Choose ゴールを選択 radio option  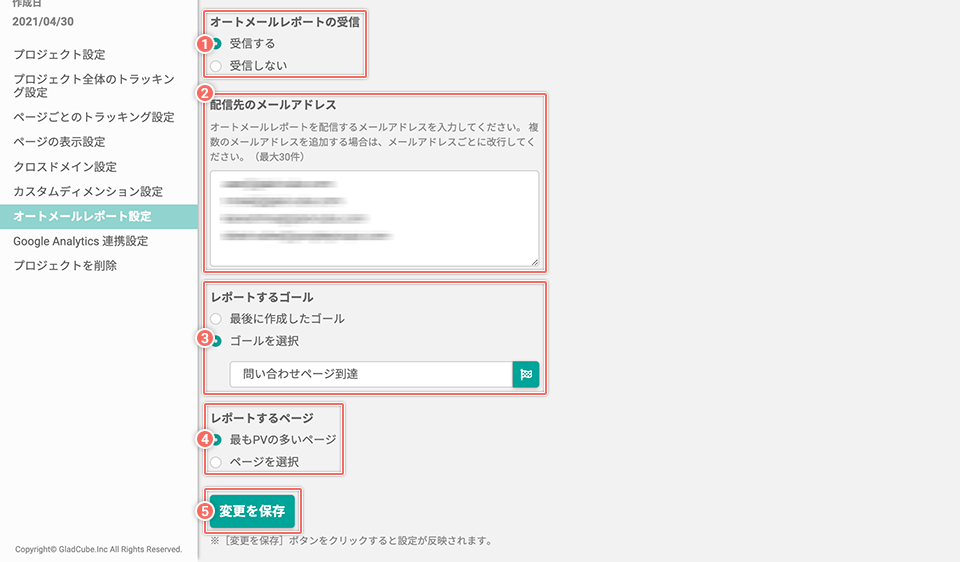(216, 341)
